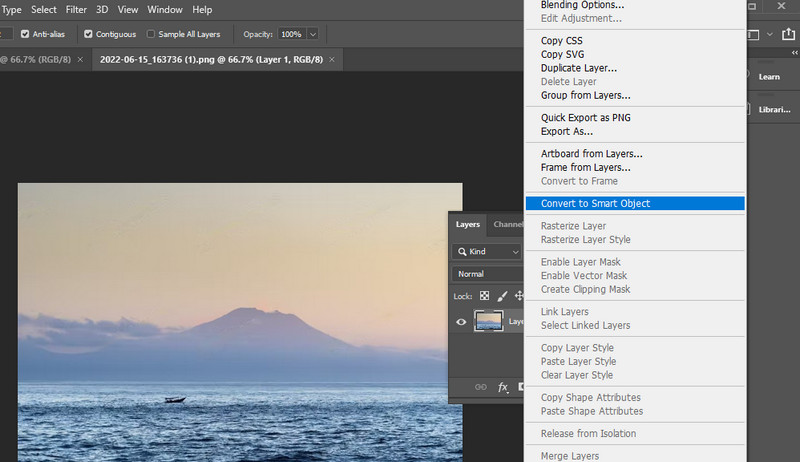Open the fx layer style icon
The width and height of the screenshot is (800, 462).
click(503, 386)
